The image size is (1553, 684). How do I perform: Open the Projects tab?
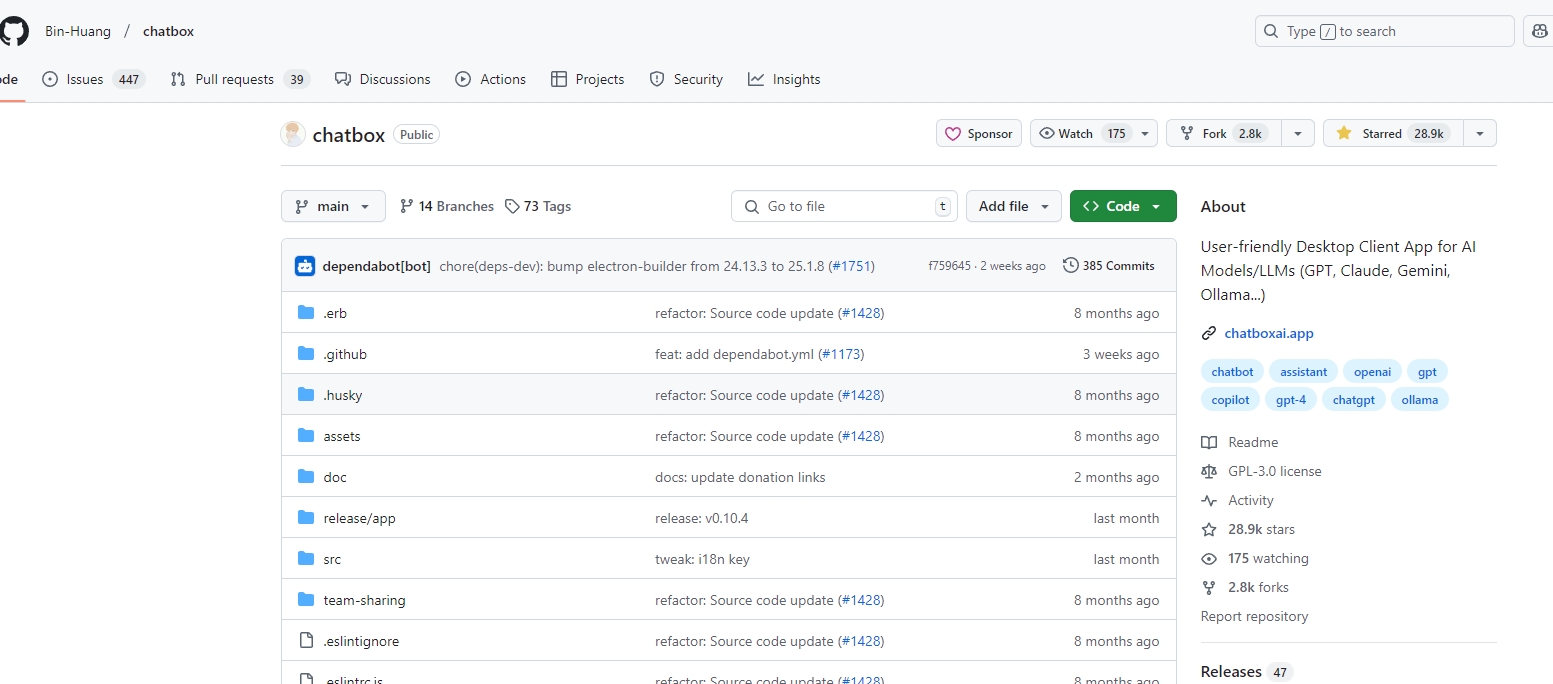pyautogui.click(x=588, y=79)
